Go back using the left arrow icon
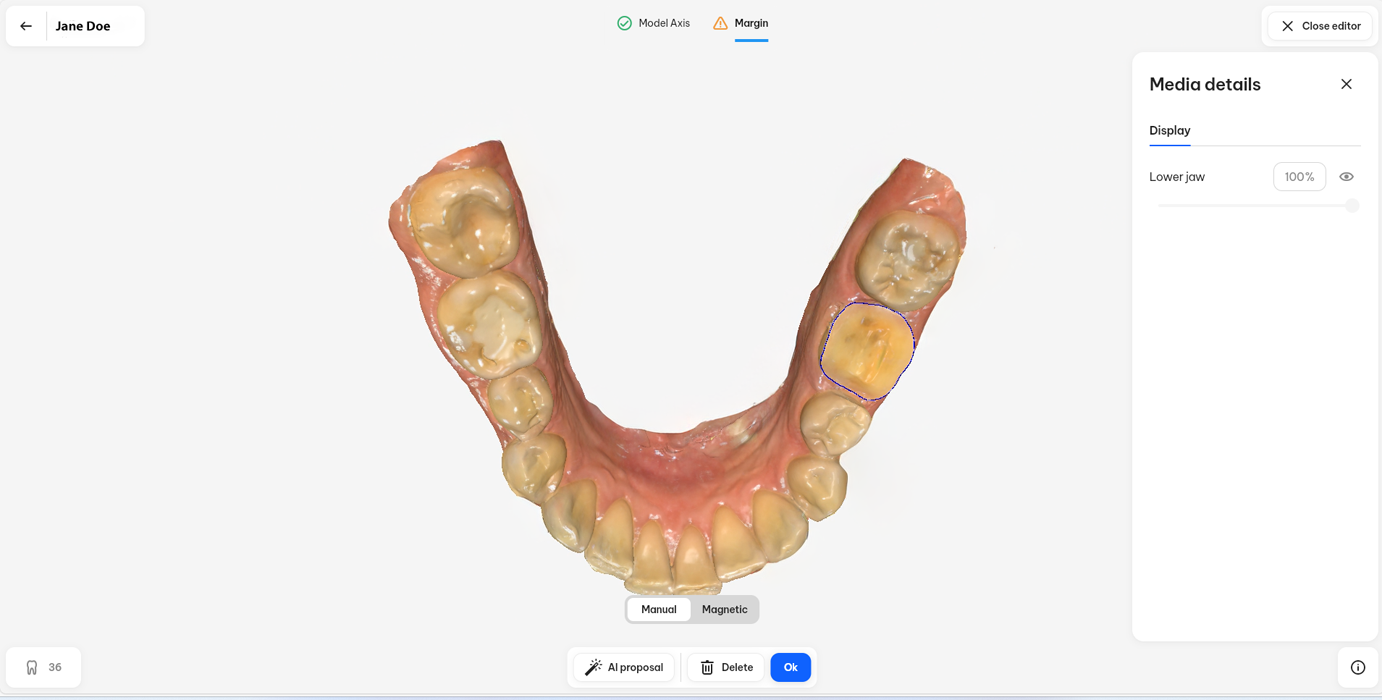Image resolution: width=1382 pixels, height=700 pixels. (26, 26)
